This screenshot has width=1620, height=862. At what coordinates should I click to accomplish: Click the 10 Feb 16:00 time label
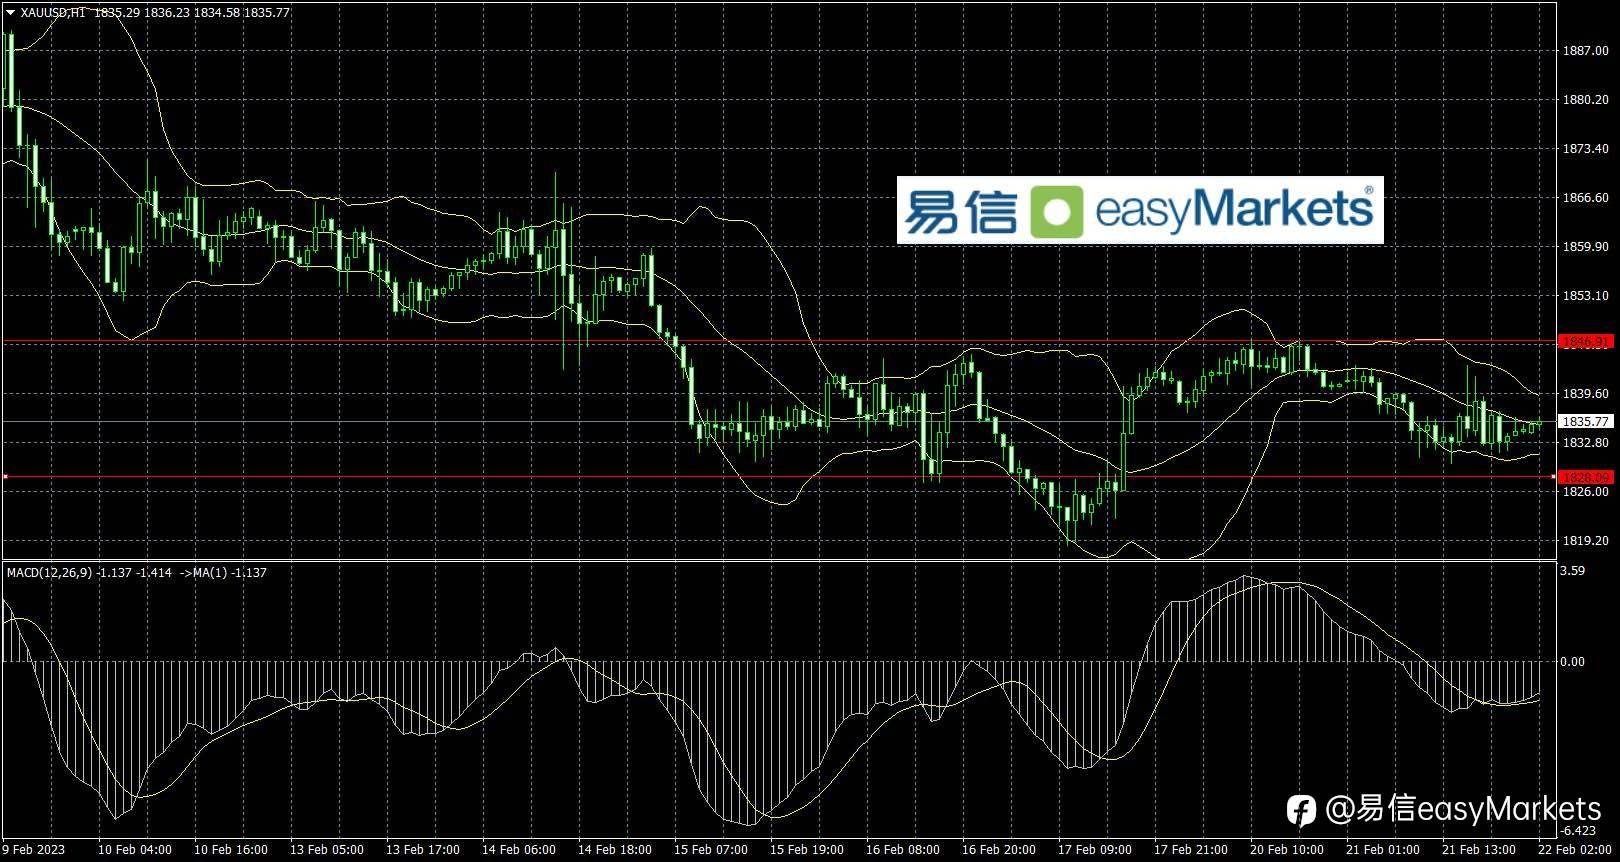point(231,850)
